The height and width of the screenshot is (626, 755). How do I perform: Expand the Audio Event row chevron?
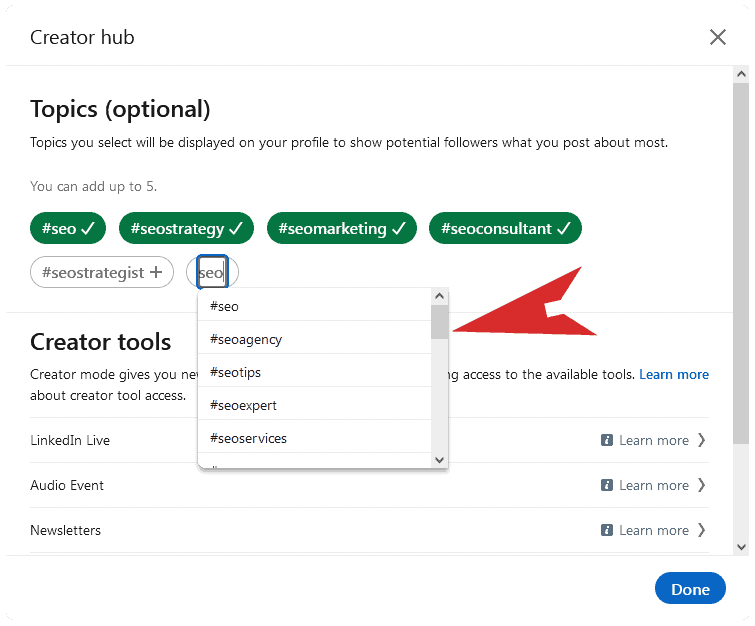pyautogui.click(x=702, y=485)
